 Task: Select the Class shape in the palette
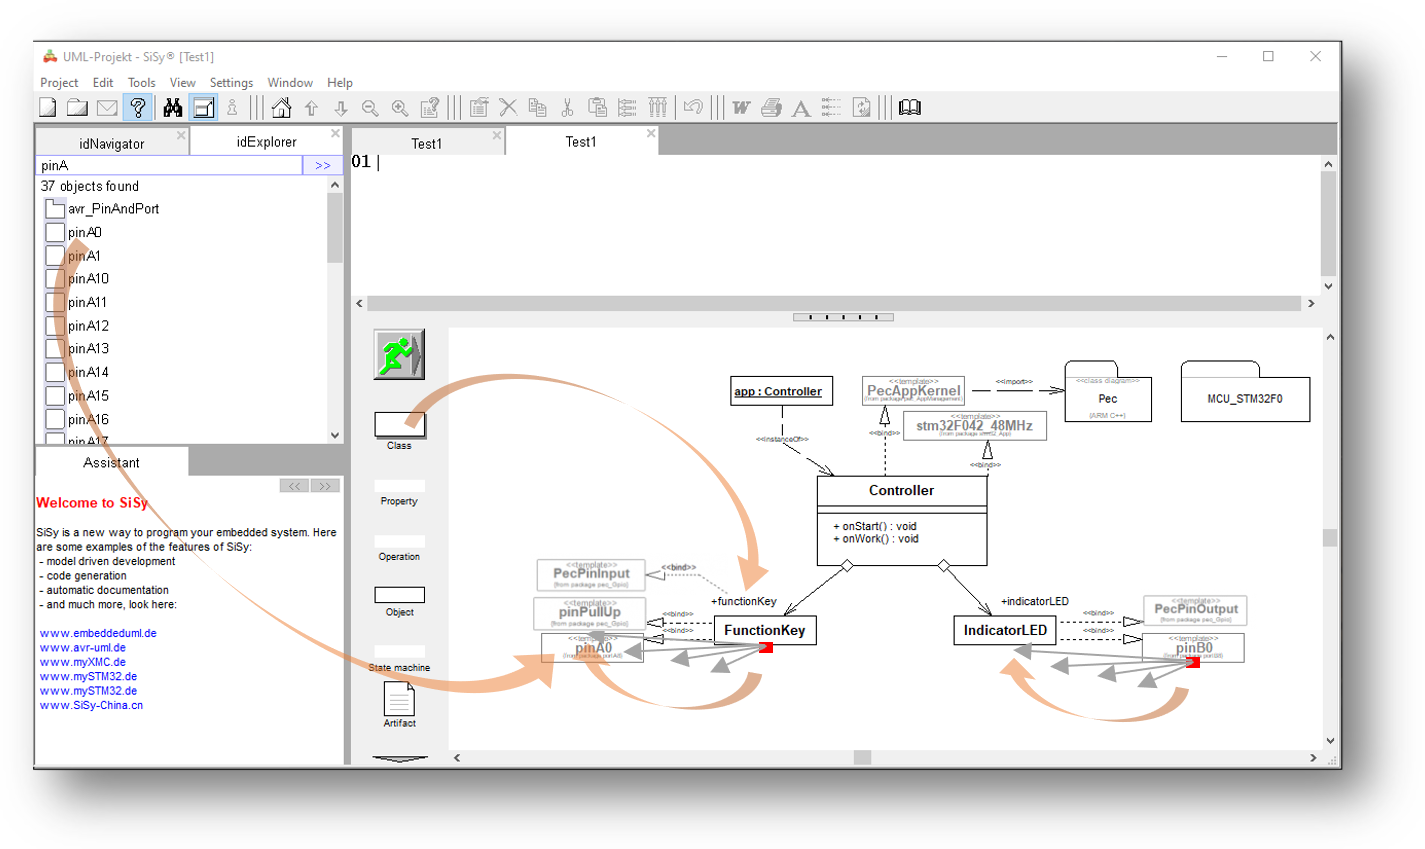click(x=399, y=425)
